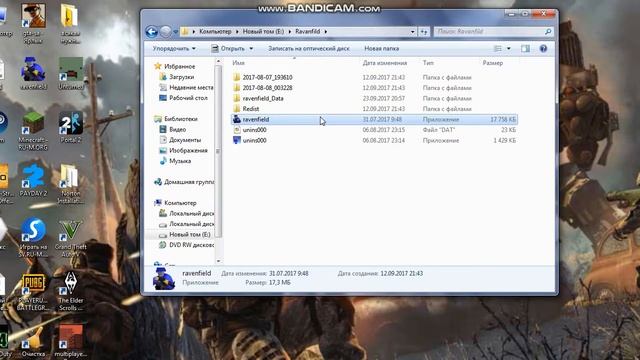Sort files by the Имя column
Screen dimensions: 640x360
pyautogui.click(x=238, y=63)
